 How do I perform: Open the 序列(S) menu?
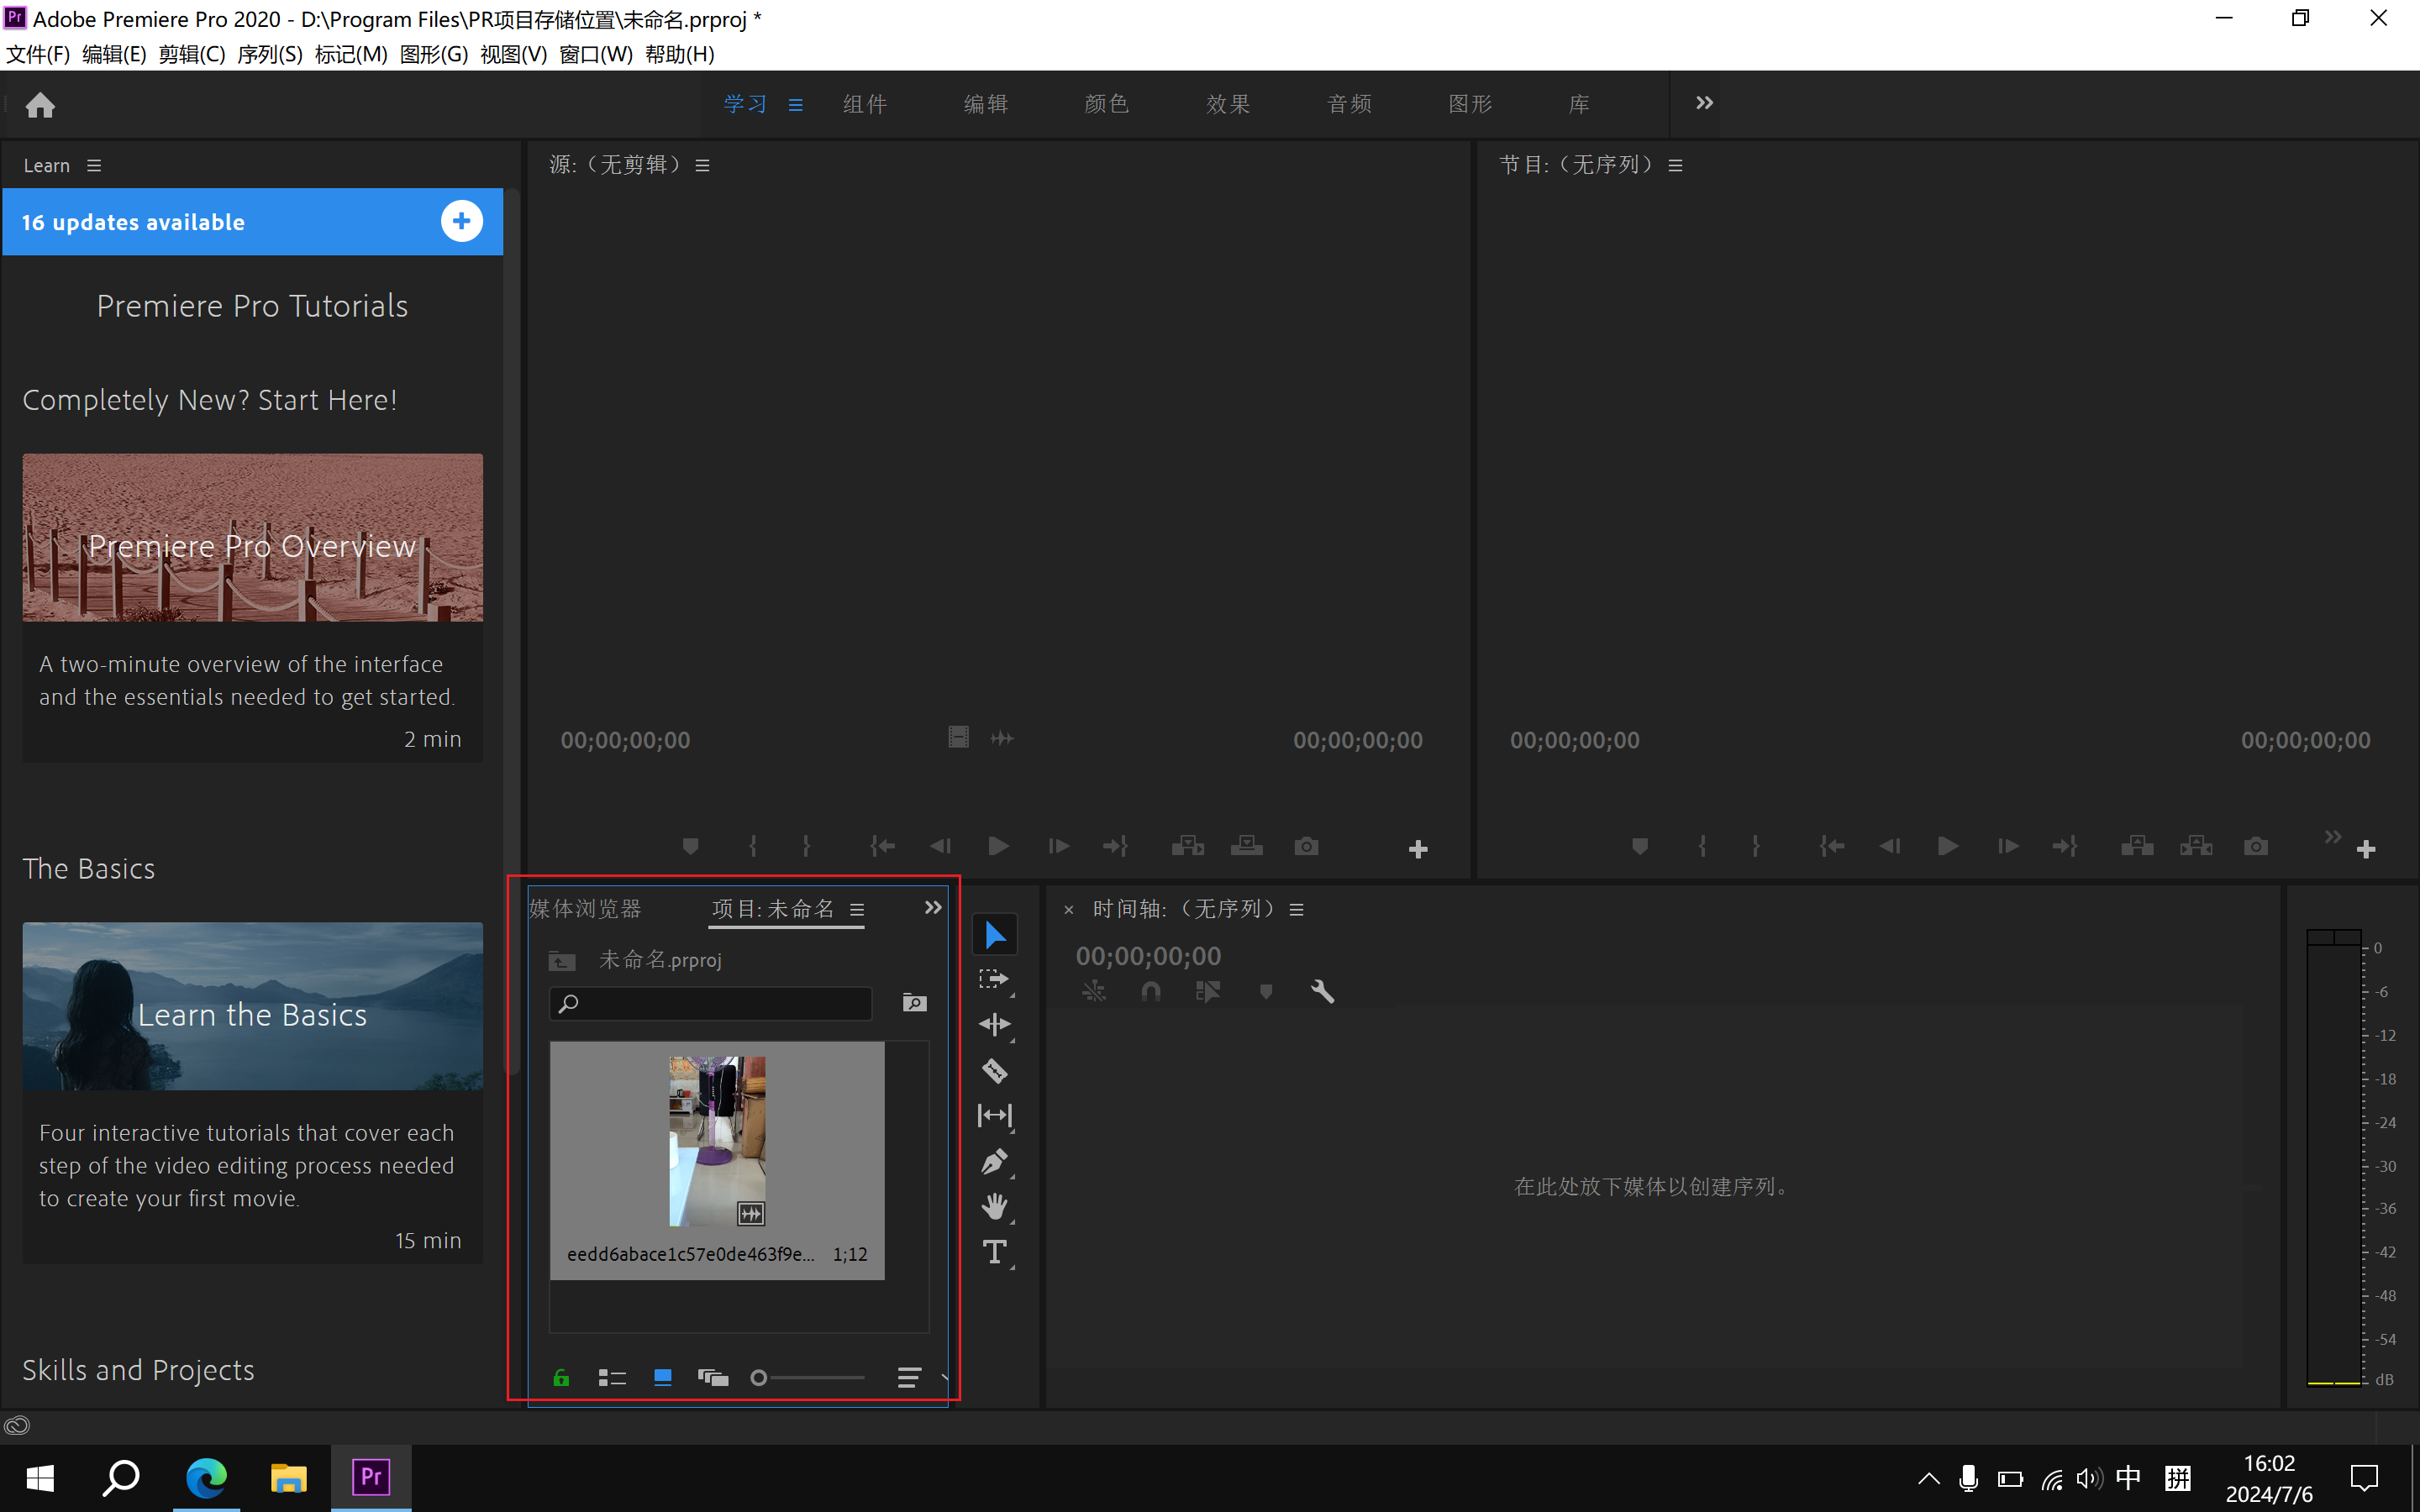(x=269, y=54)
